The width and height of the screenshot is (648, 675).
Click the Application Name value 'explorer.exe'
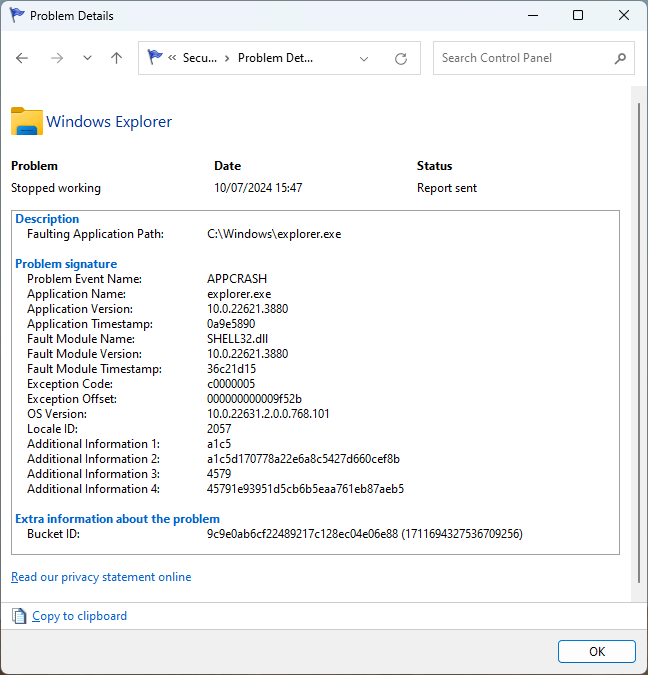[239, 294]
